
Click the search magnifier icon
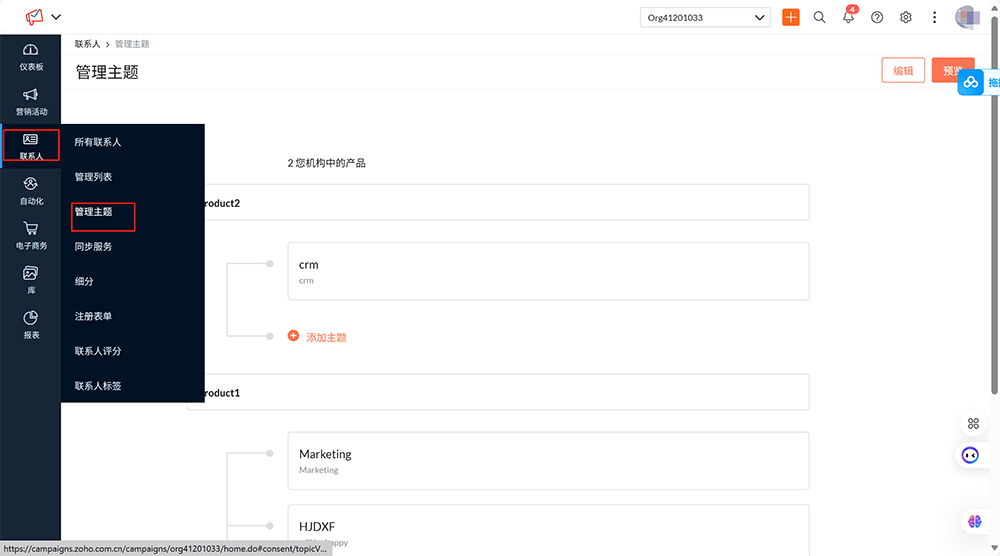click(819, 18)
